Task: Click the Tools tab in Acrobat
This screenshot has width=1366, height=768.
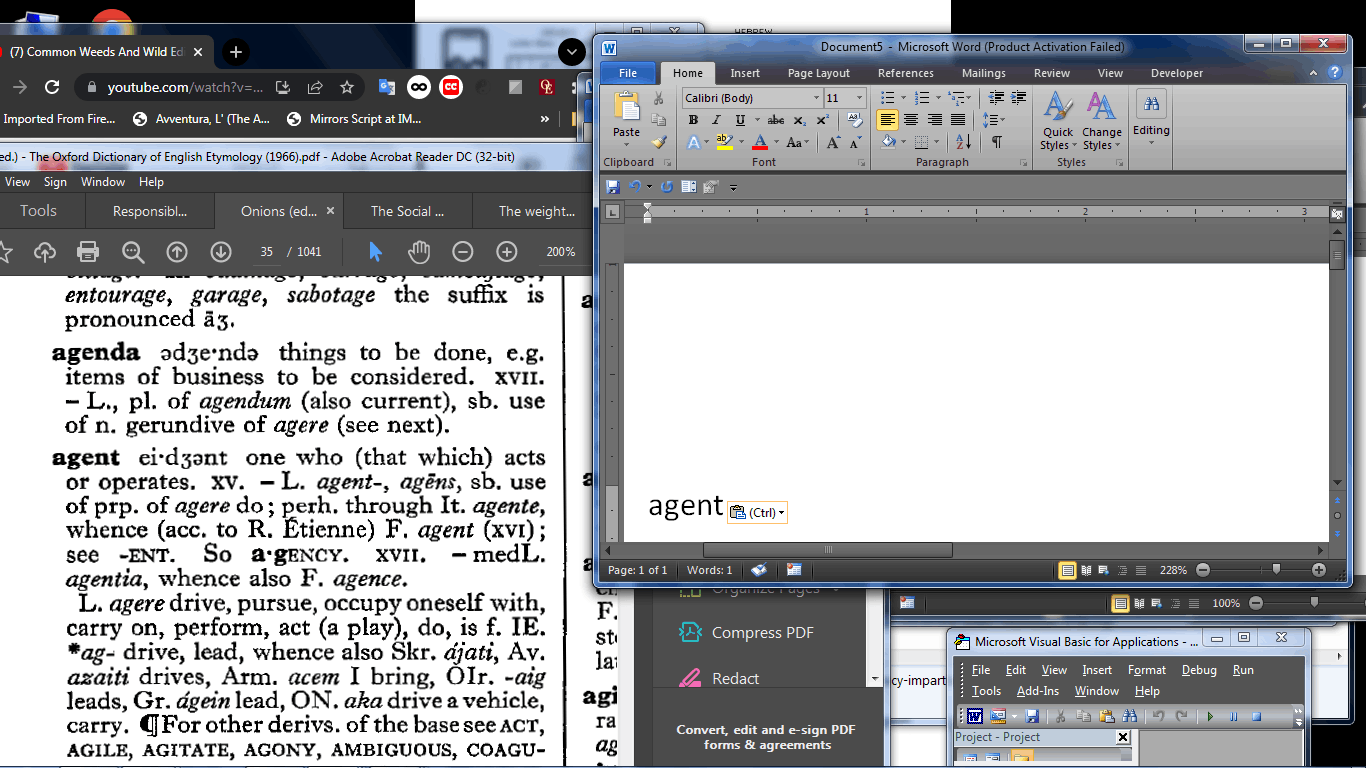Action: (x=38, y=211)
